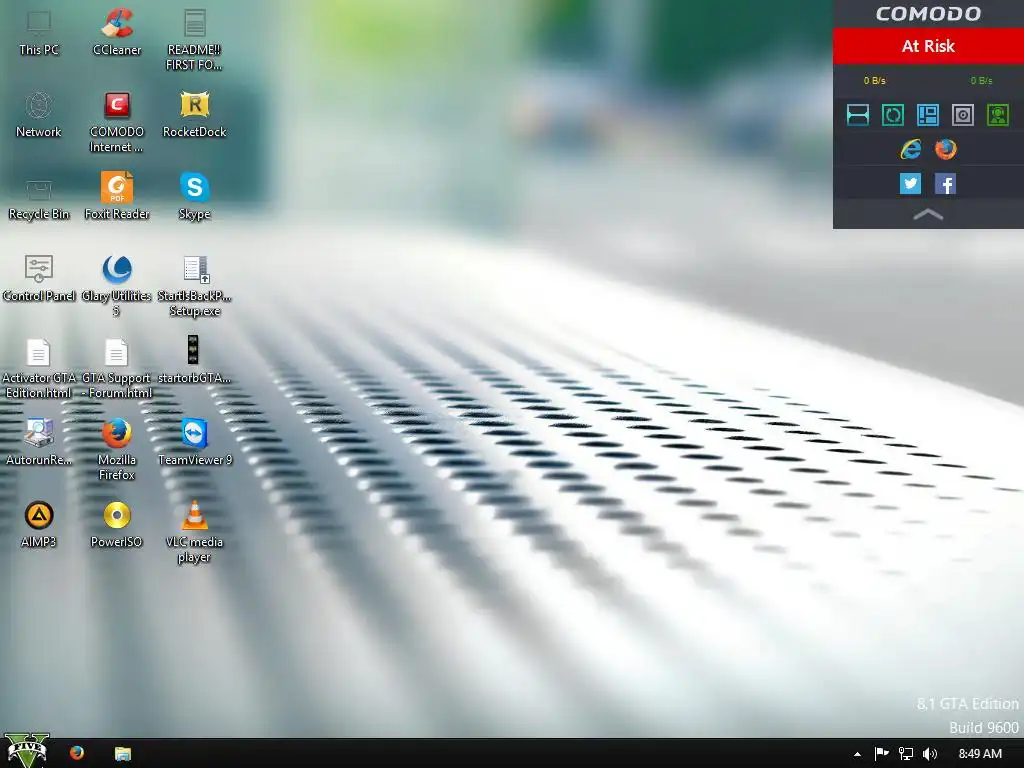1024x768 pixels.
Task: Open the Twitter link in COMODO widget
Action: pyautogui.click(x=910, y=184)
